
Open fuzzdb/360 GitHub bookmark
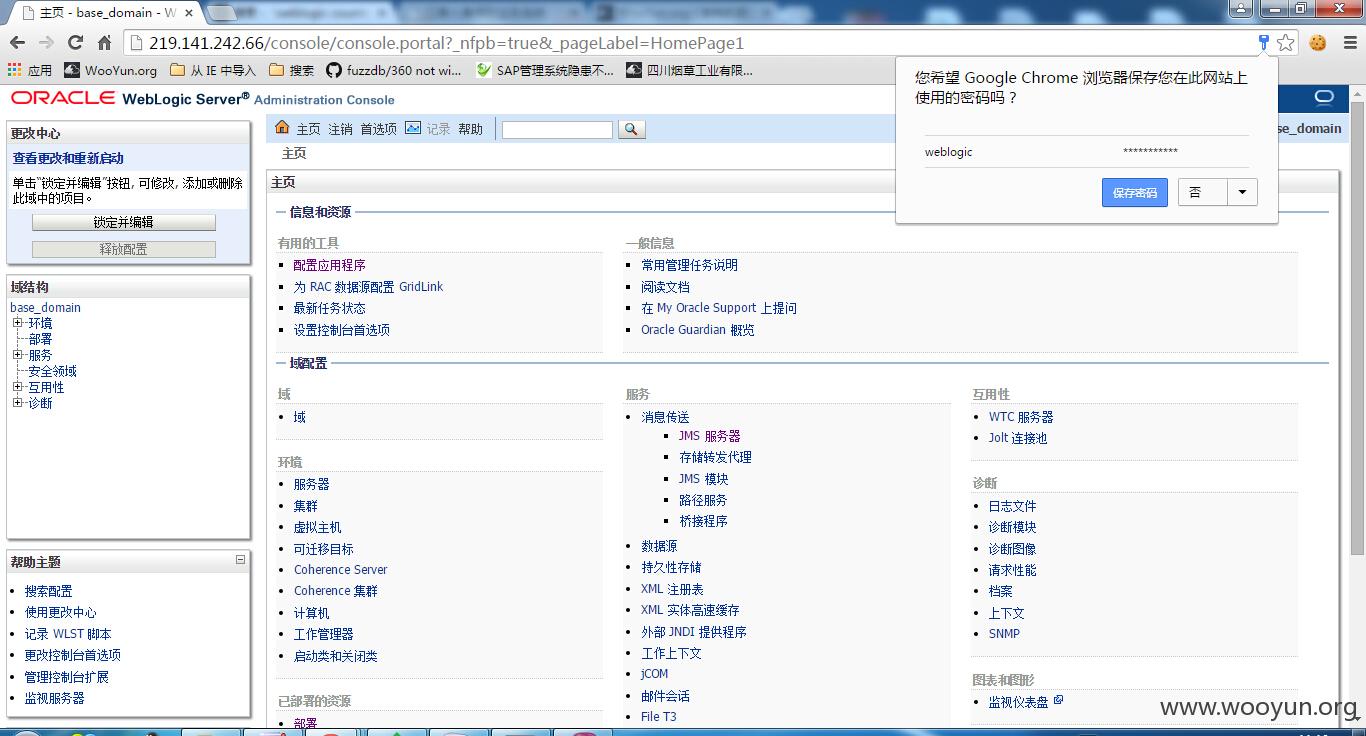[x=394, y=70]
